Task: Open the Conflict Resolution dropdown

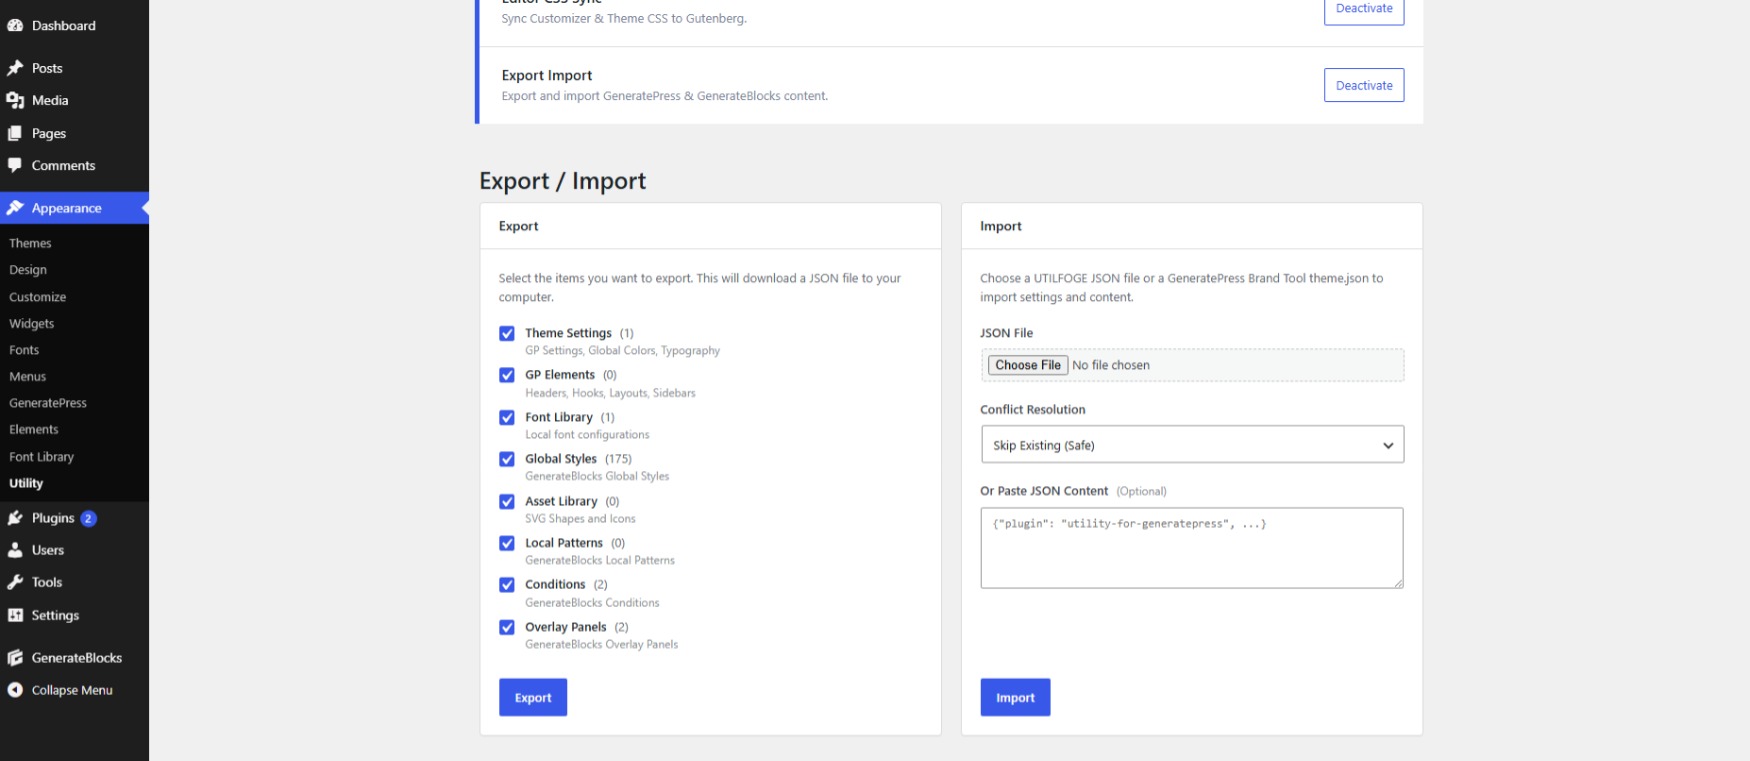Action: tap(1192, 445)
